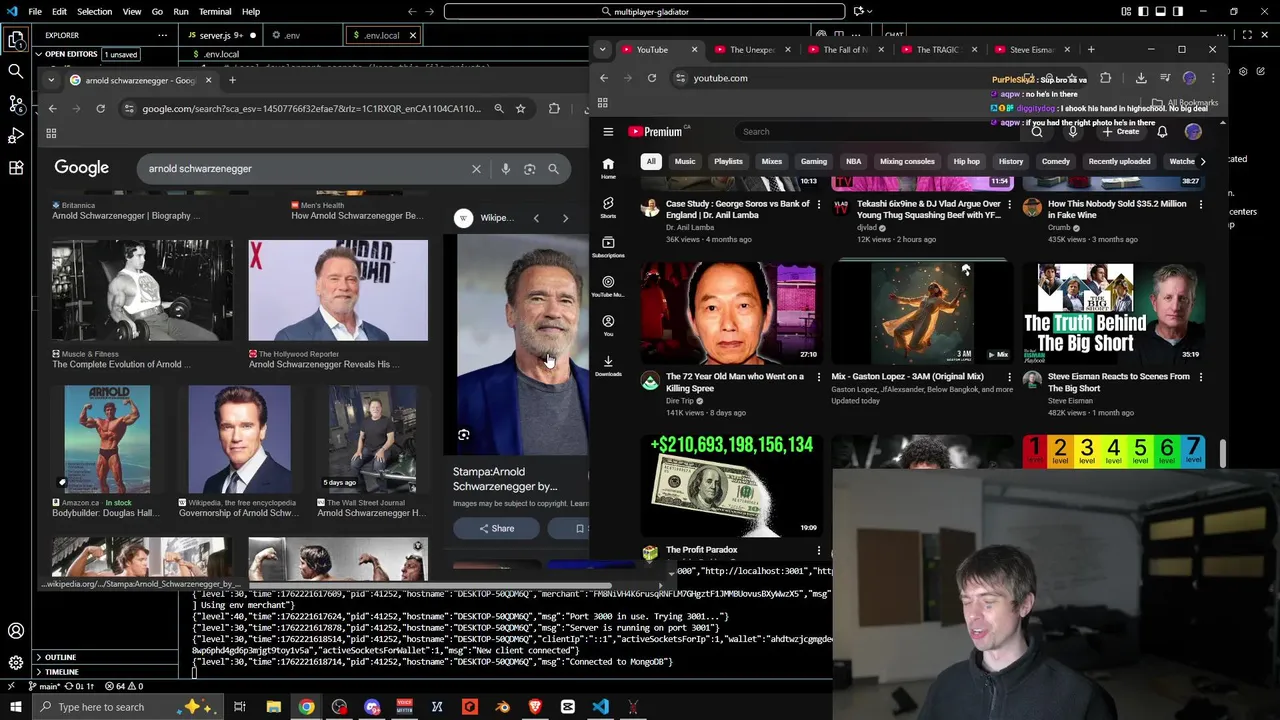Viewport: 1280px width, 720px height.
Task: Click YouTube Create button
Action: (1120, 132)
